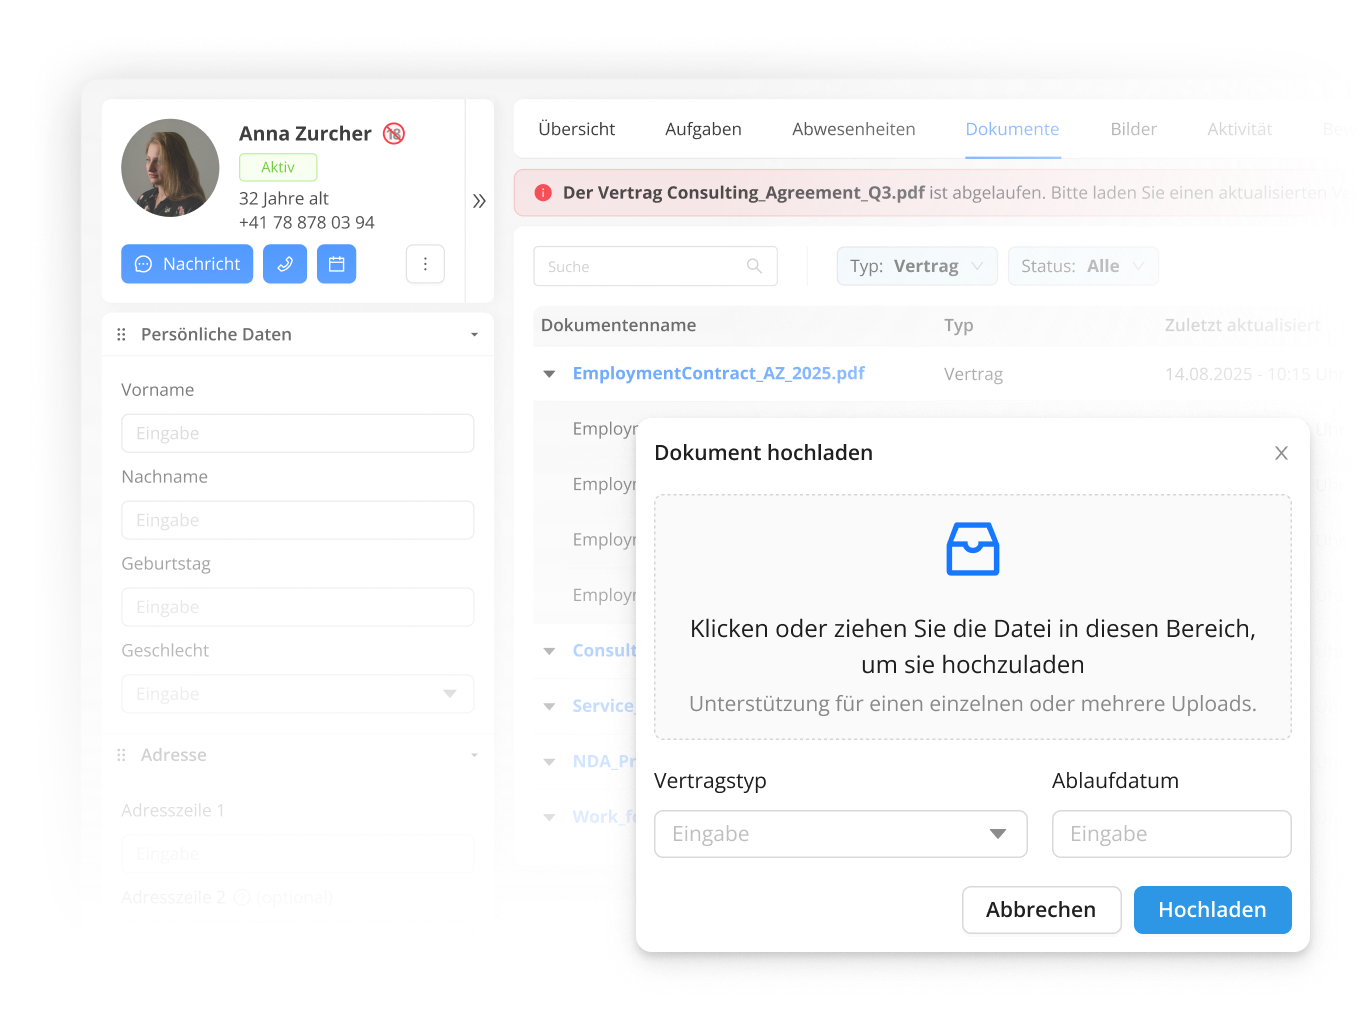Open the Typ: Vertrag filter dropdown

[916, 266]
